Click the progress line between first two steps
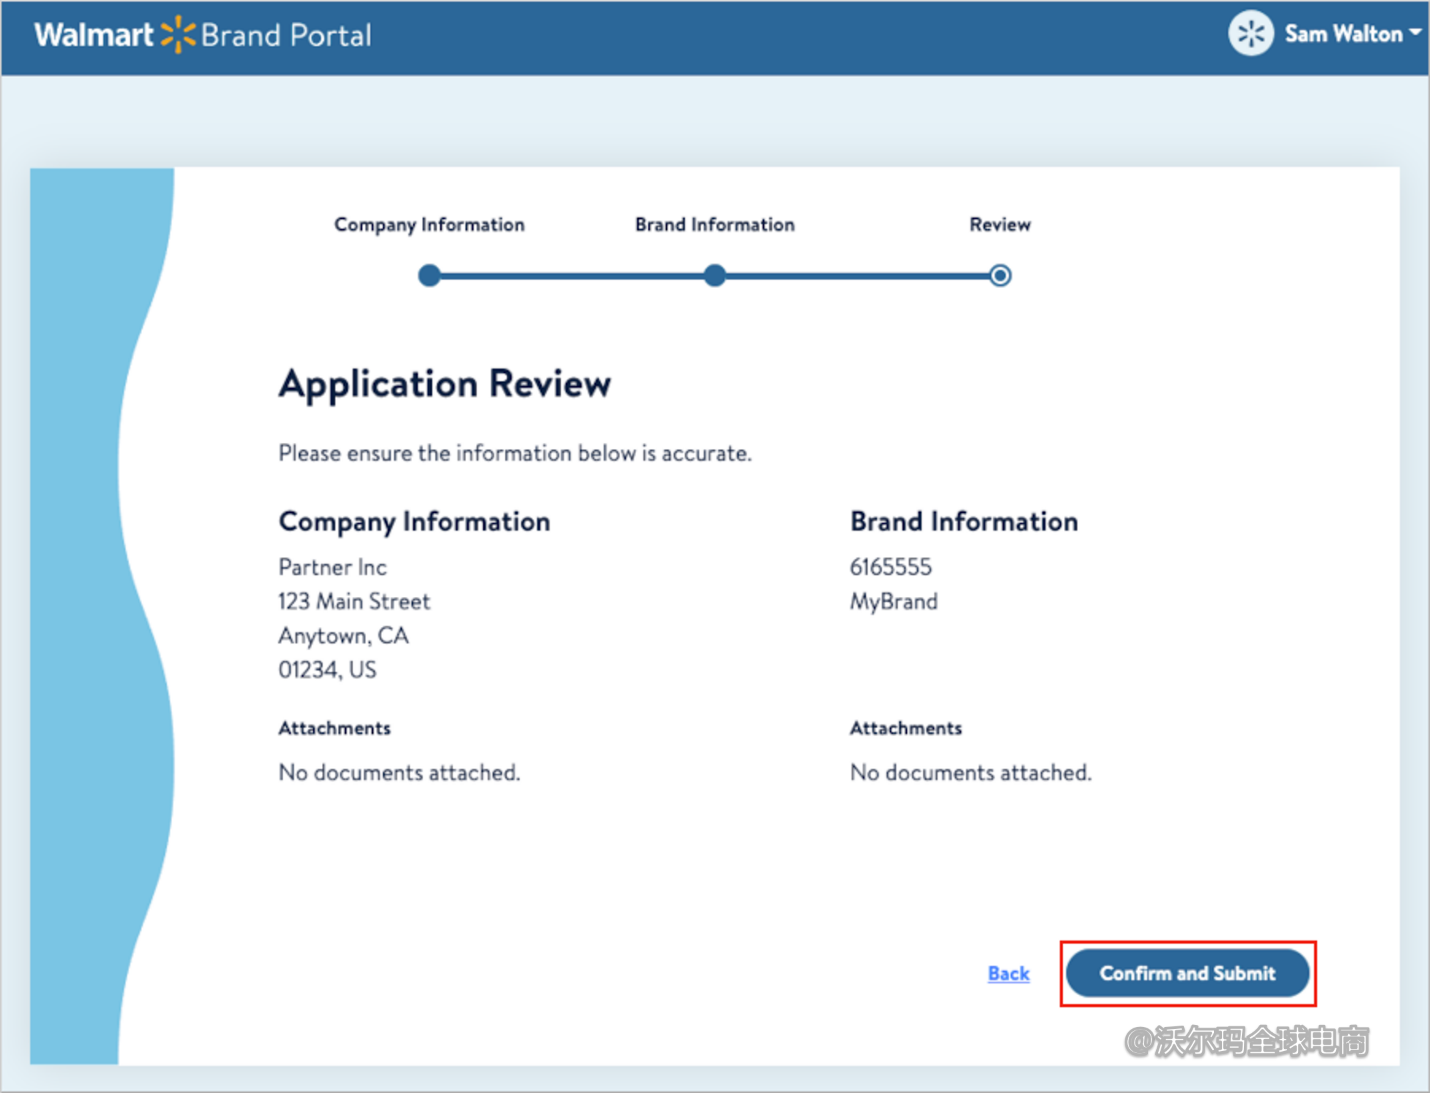The image size is (1430, 1093). 572,276
